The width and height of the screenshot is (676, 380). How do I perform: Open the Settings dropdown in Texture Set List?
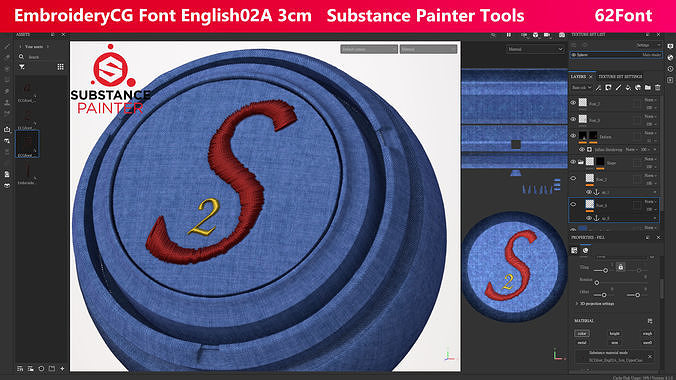coord(648,45)
